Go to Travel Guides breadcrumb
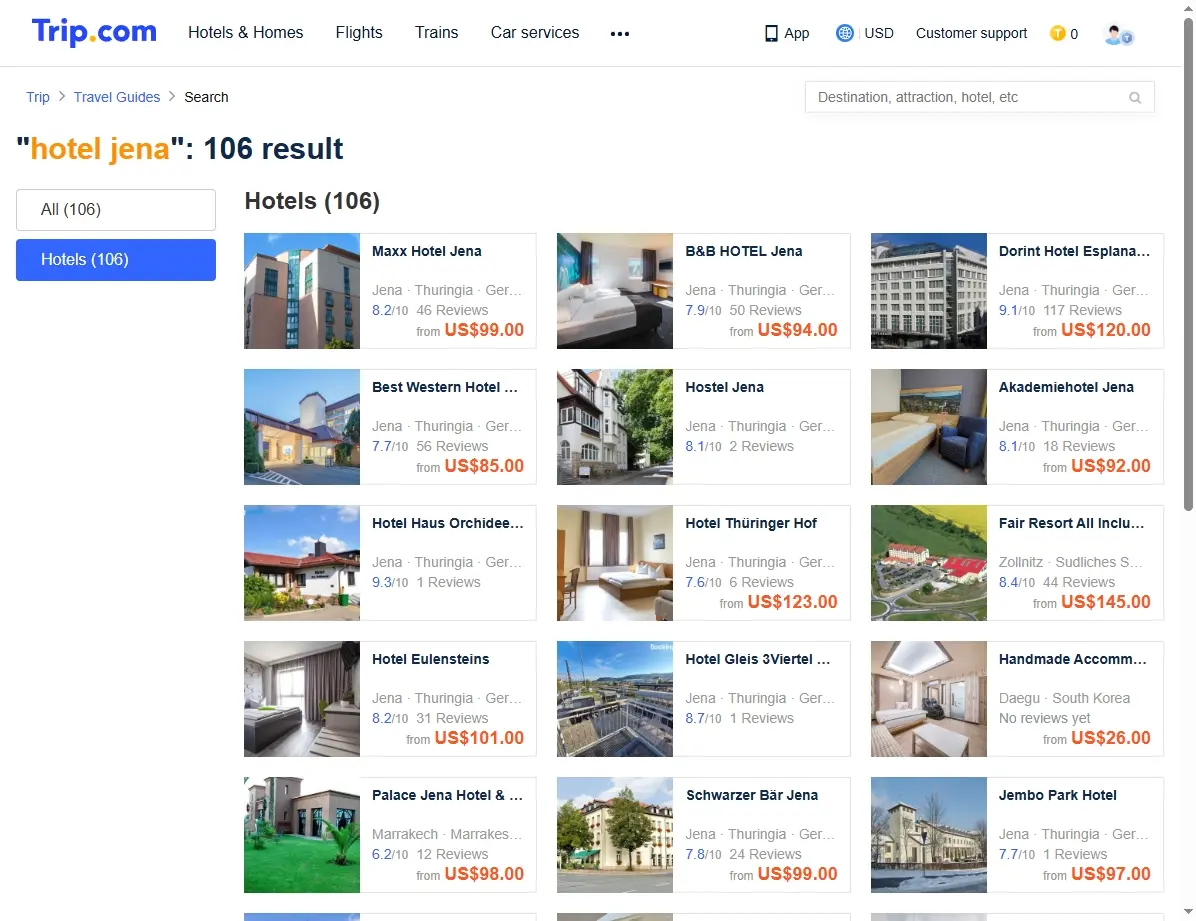The height and width of the screenshot is (921, 1196). click(x=117, y=97)
